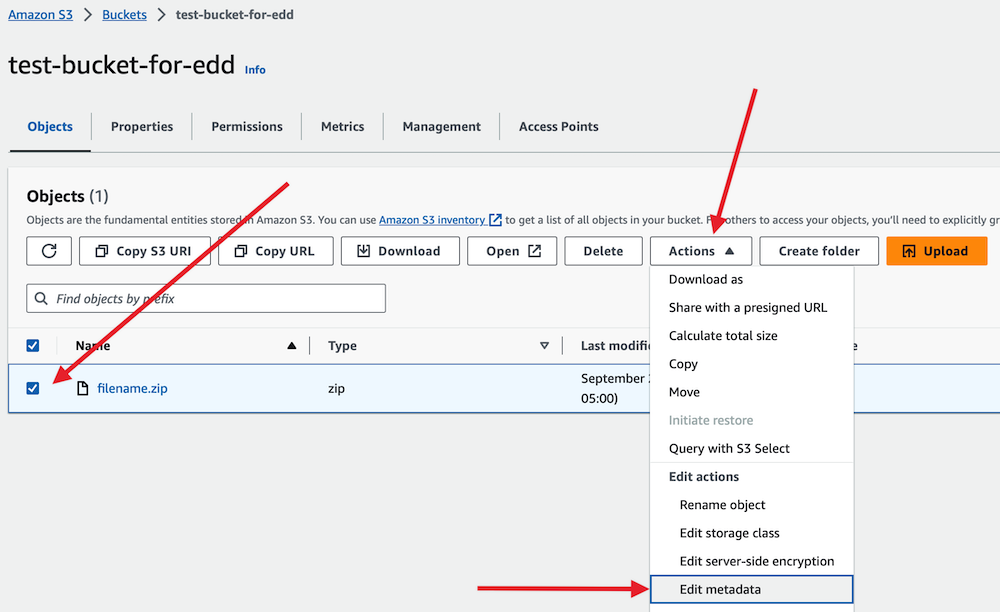Collapse the Actions dropdown menu

700,251
